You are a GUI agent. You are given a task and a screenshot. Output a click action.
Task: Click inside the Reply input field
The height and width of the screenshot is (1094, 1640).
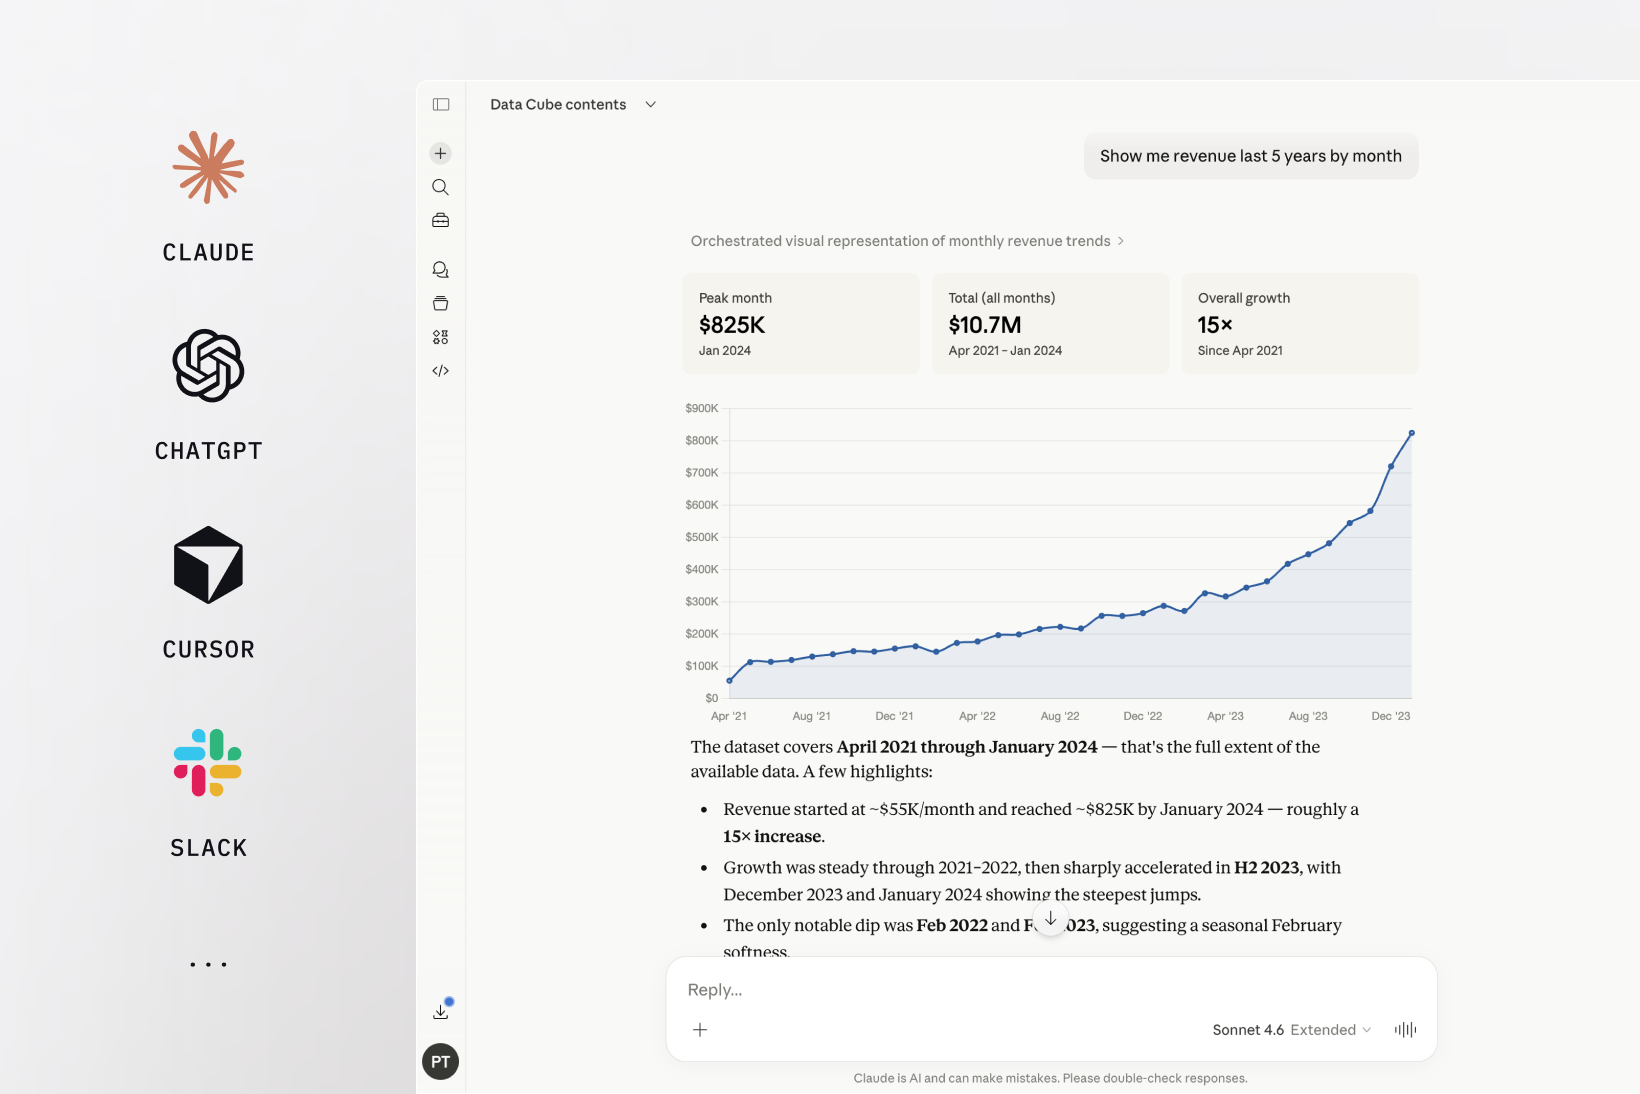pos(1050,990)
